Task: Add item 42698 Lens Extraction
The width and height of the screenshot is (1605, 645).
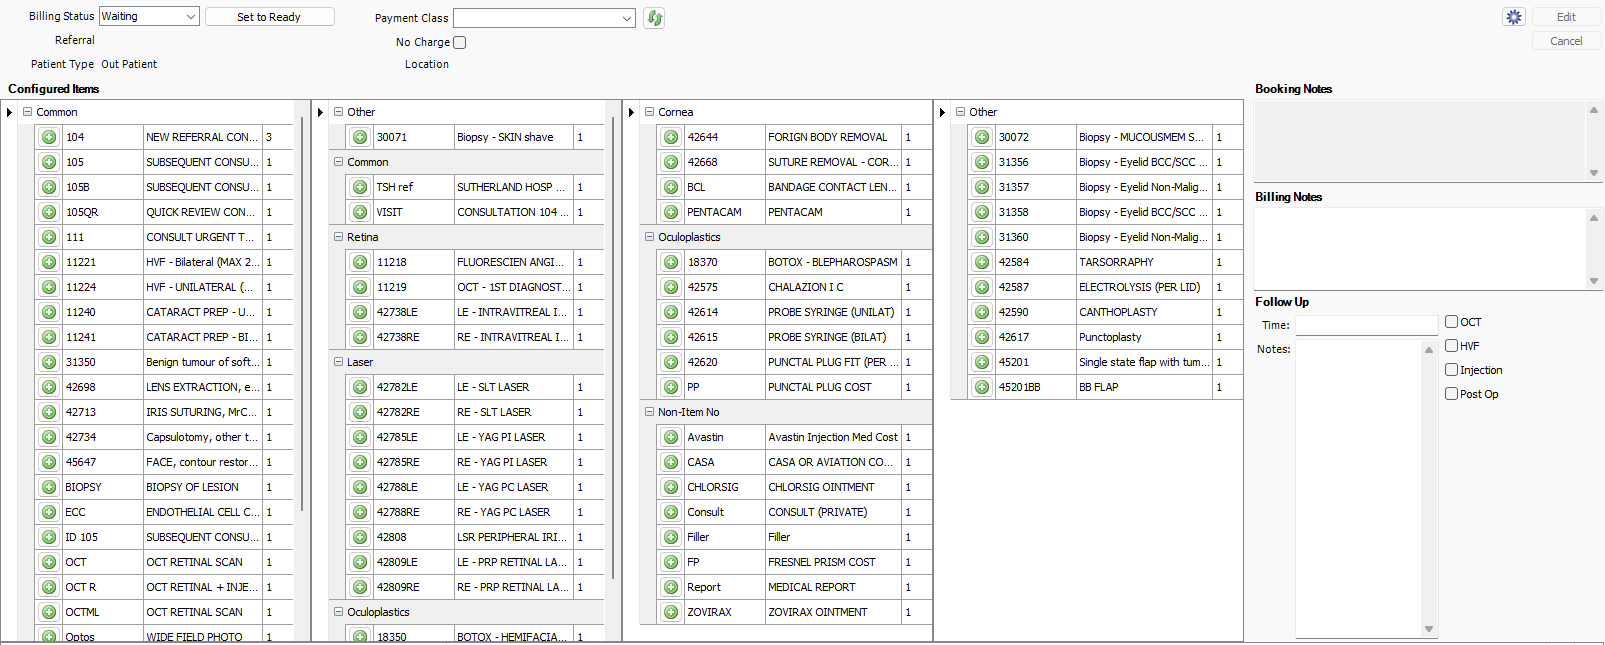Action: (x=48, y=387)
